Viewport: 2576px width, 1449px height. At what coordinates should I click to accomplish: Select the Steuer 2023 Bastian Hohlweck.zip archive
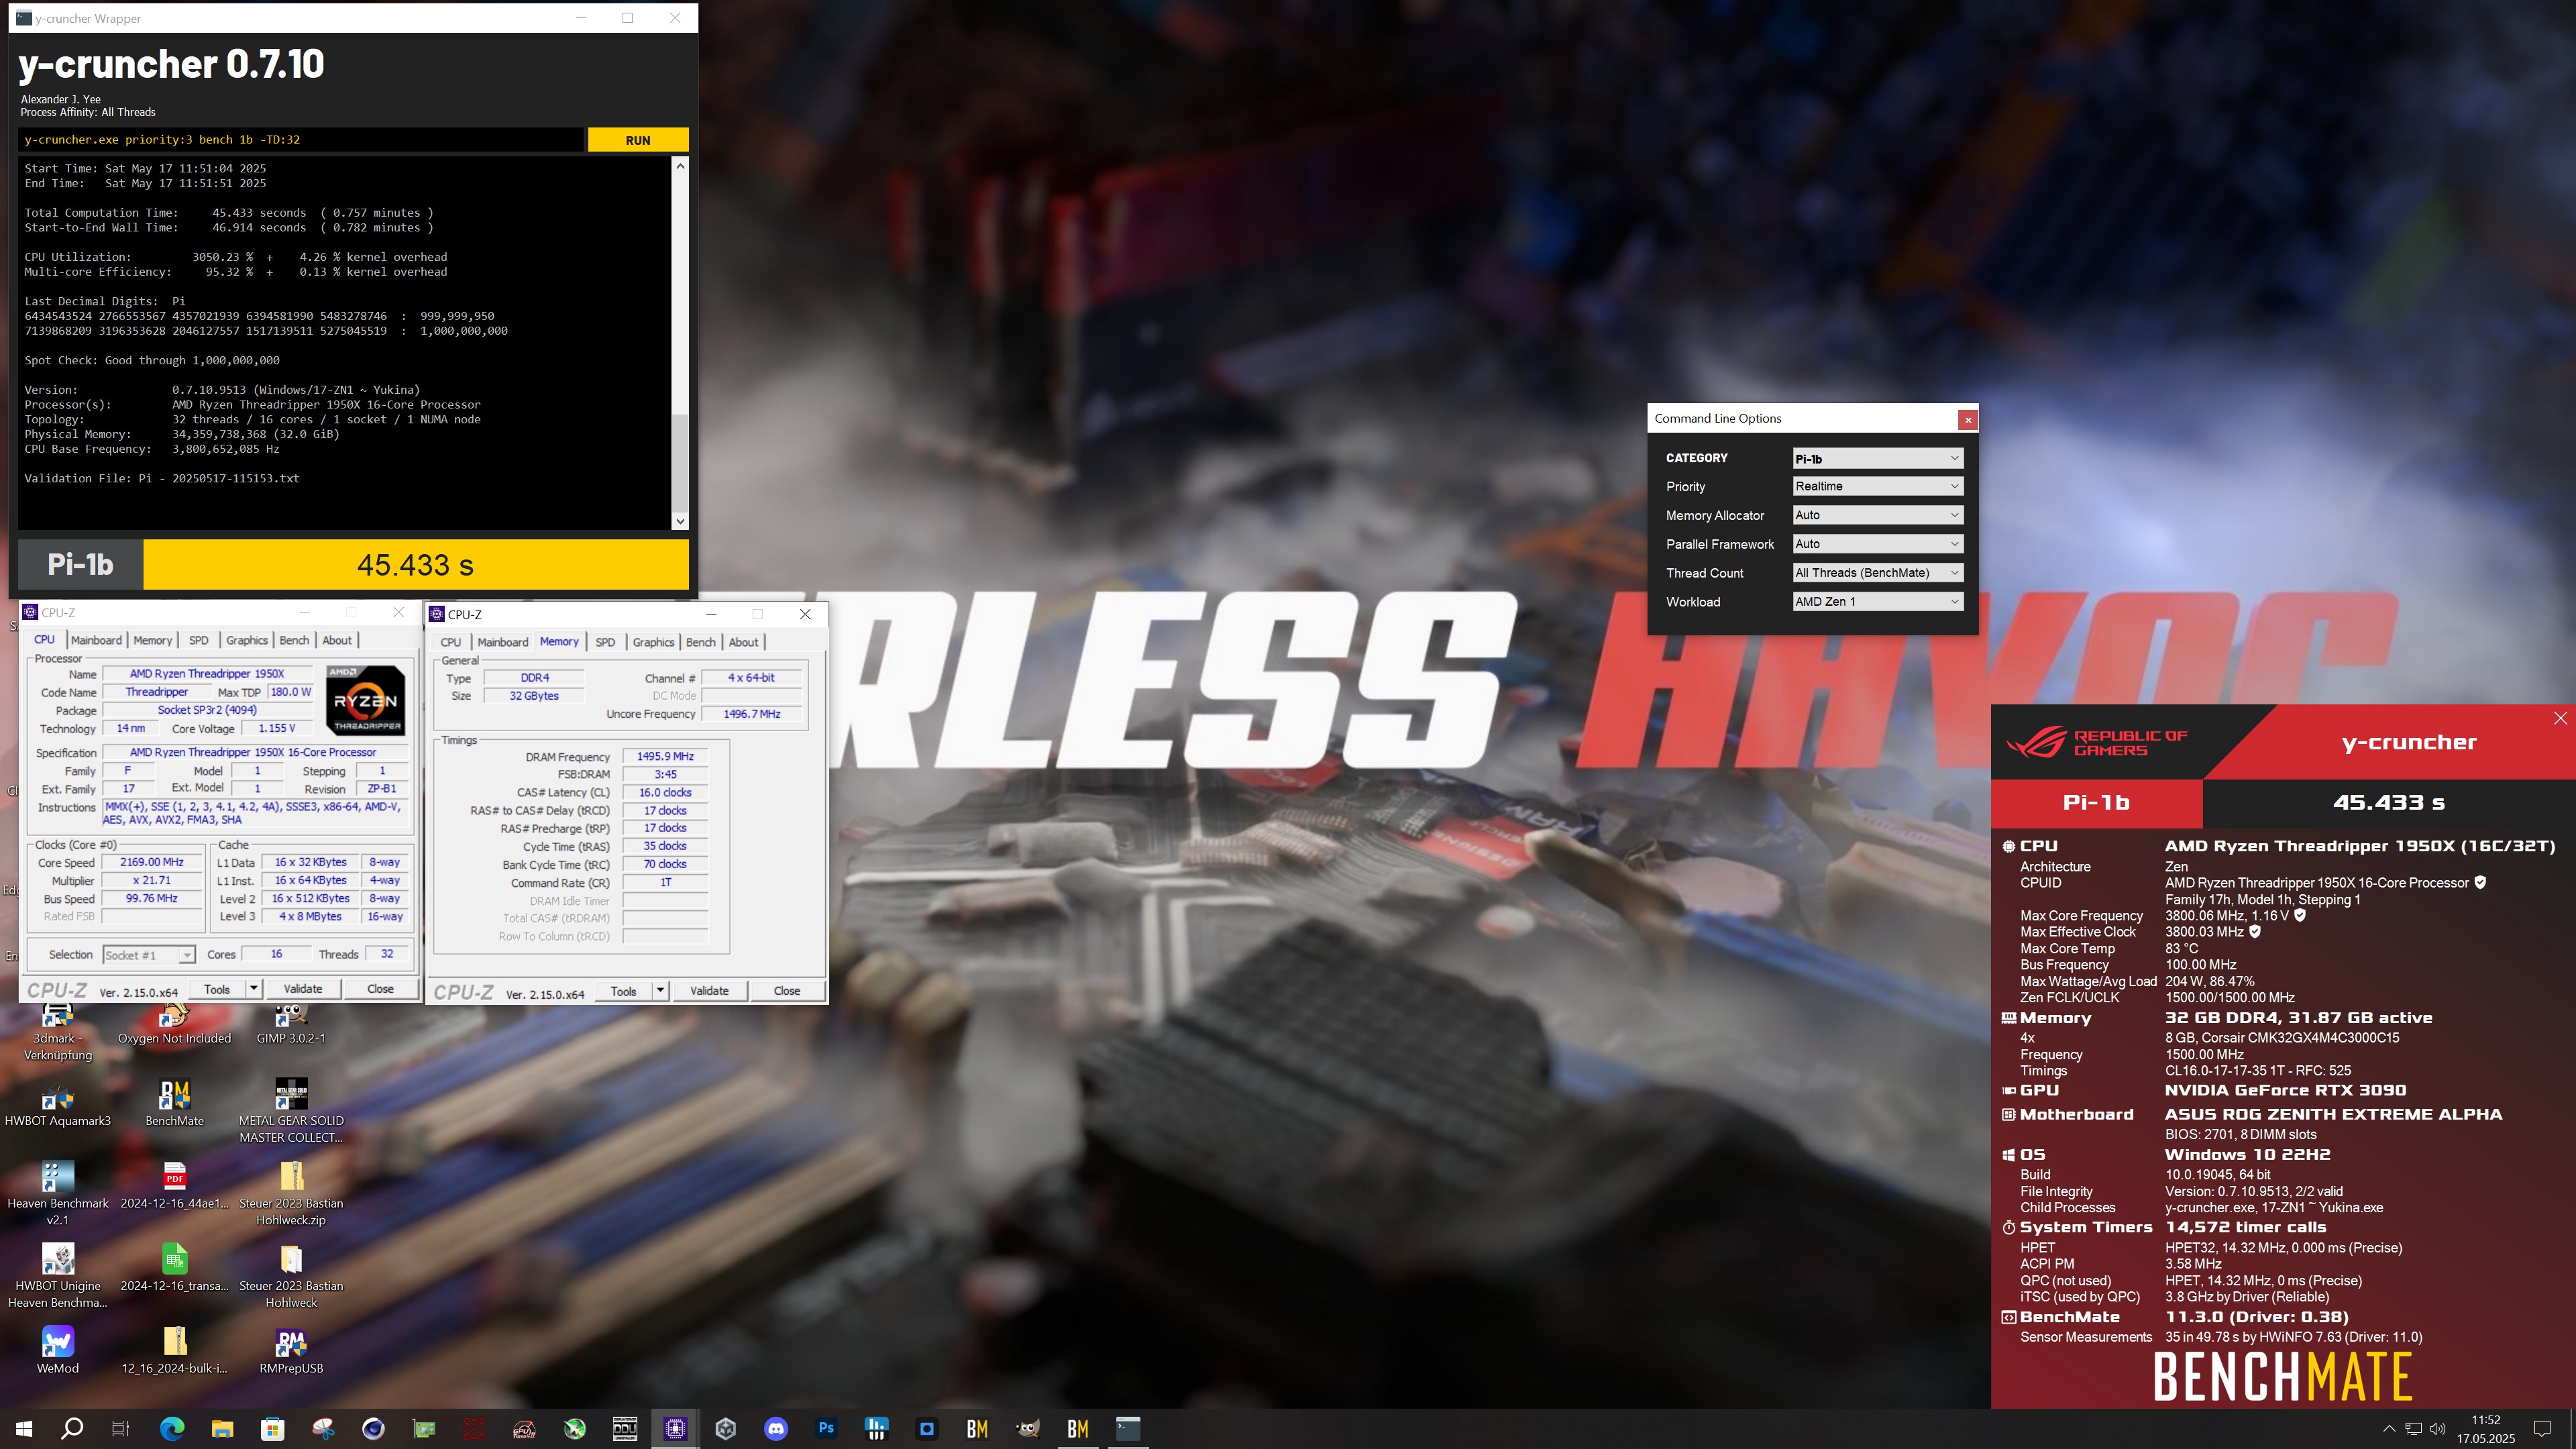point(291,1194)
